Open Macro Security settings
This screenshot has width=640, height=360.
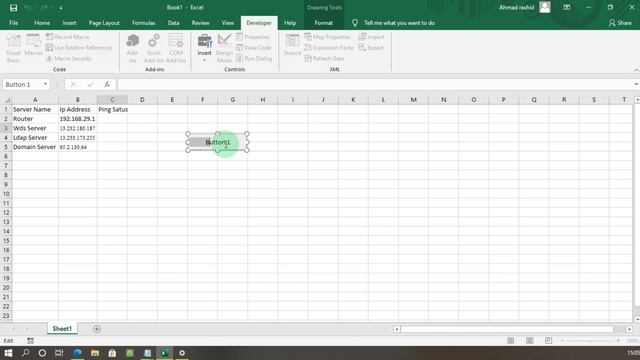click(x=69, y=58)
